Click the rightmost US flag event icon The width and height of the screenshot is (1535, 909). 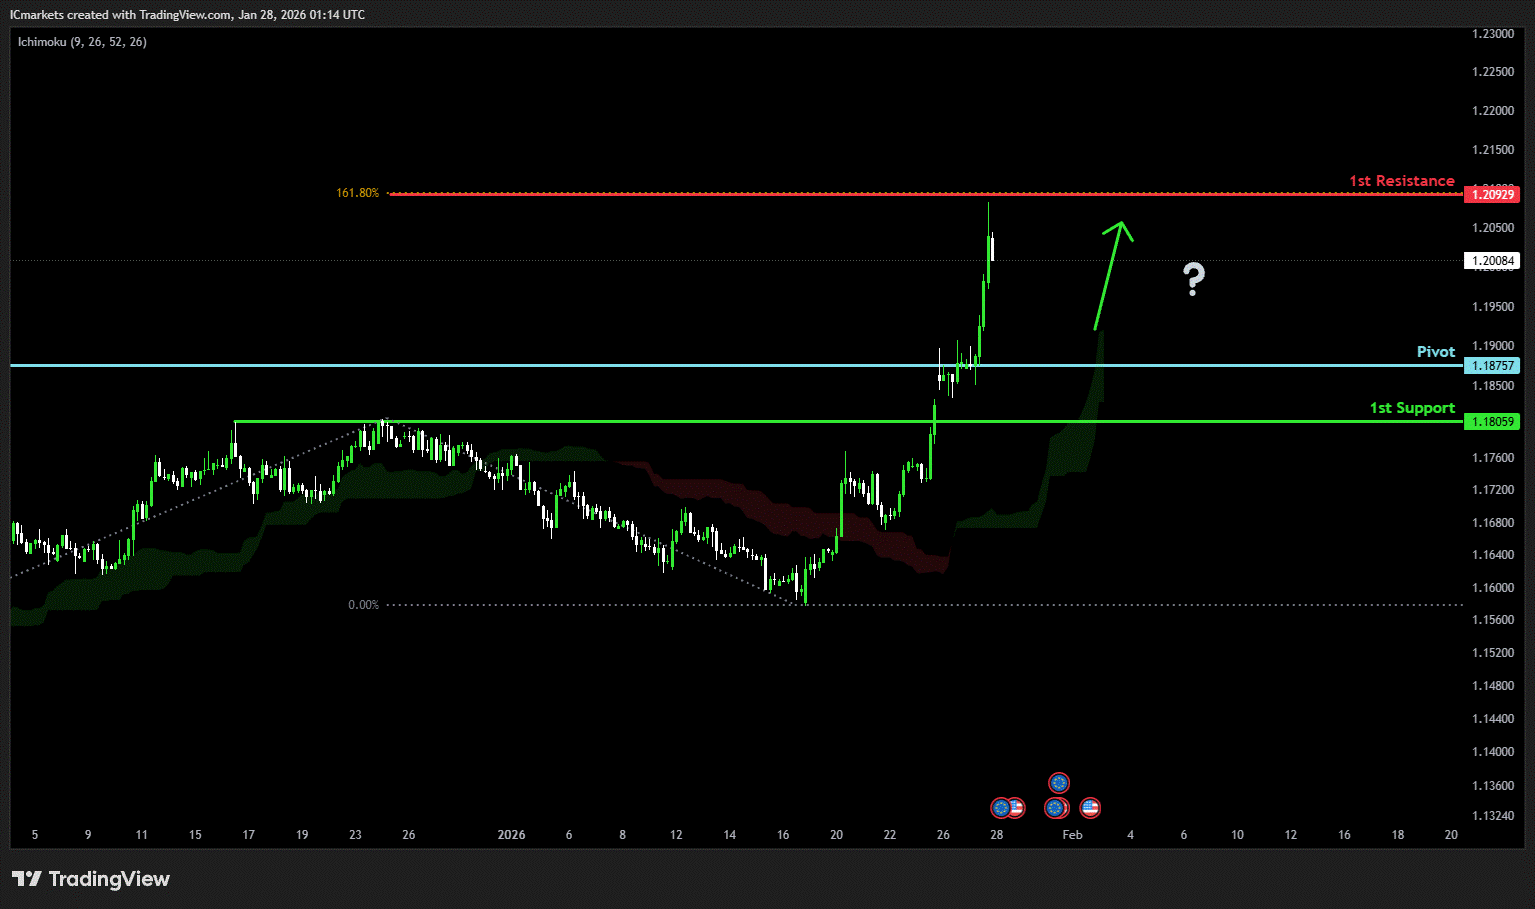pyautogui.click(x=1090, y=807)
